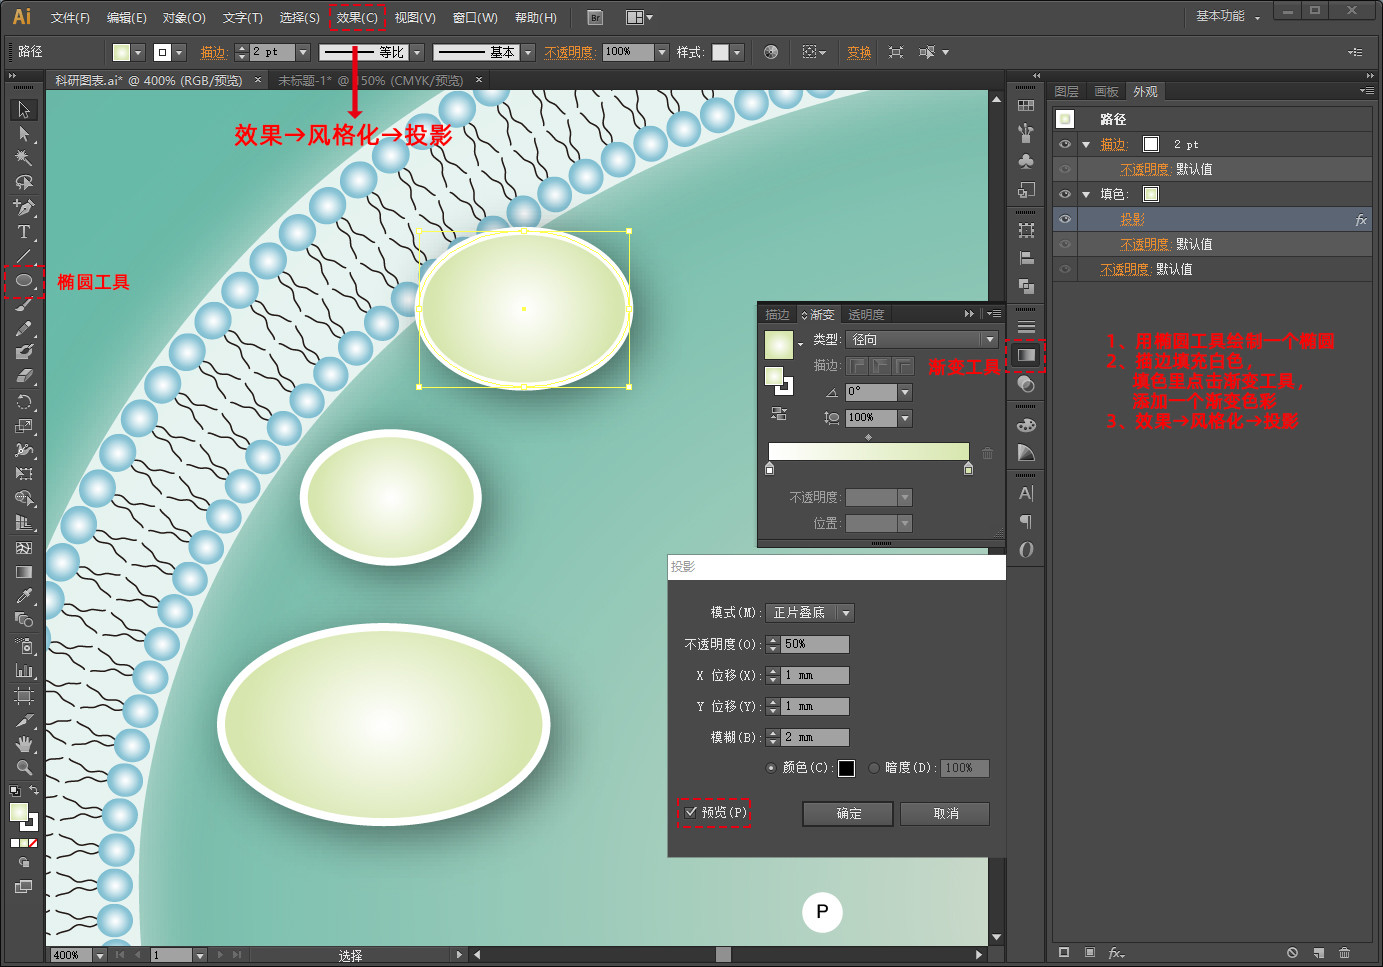
Task: Open the 模式 blend mode dropdown
Action: pos(811,613)
